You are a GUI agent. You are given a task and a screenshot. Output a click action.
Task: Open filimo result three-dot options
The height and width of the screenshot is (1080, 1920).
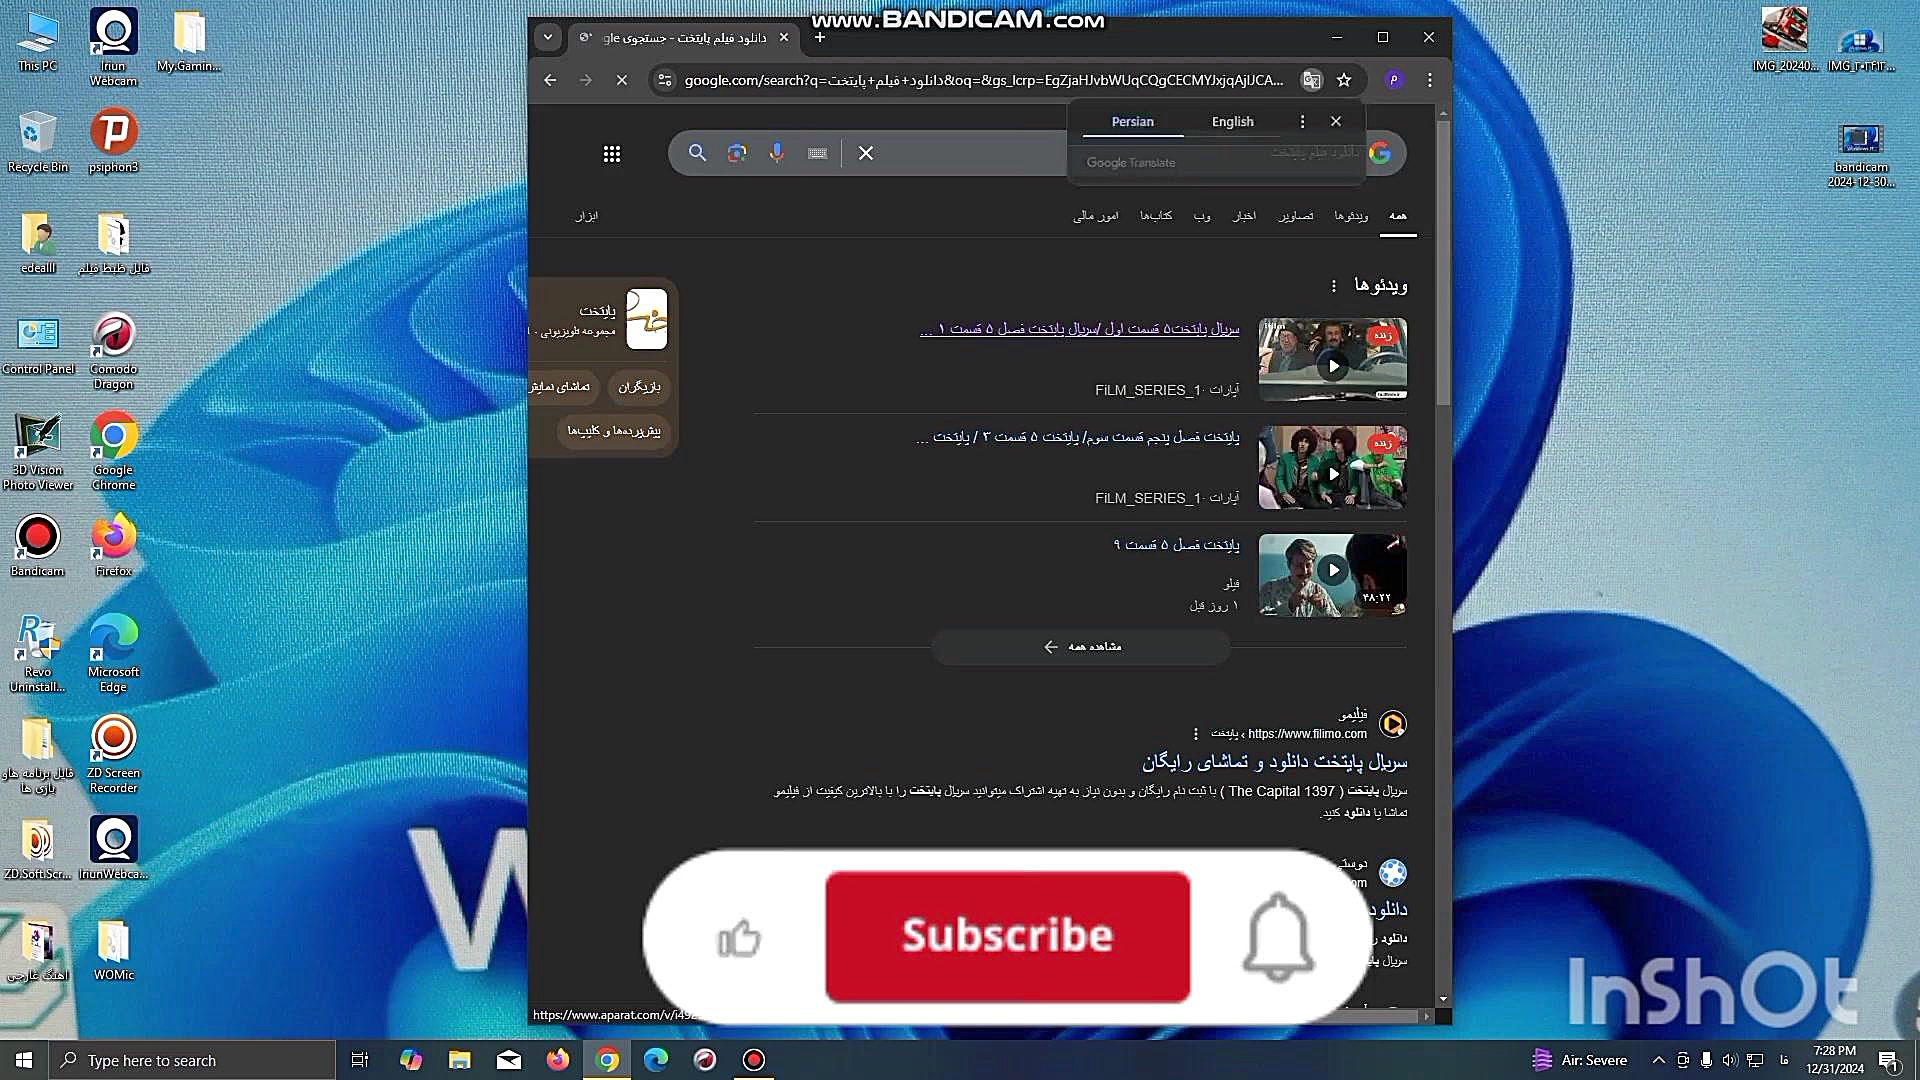click(x=1196, y=734)
